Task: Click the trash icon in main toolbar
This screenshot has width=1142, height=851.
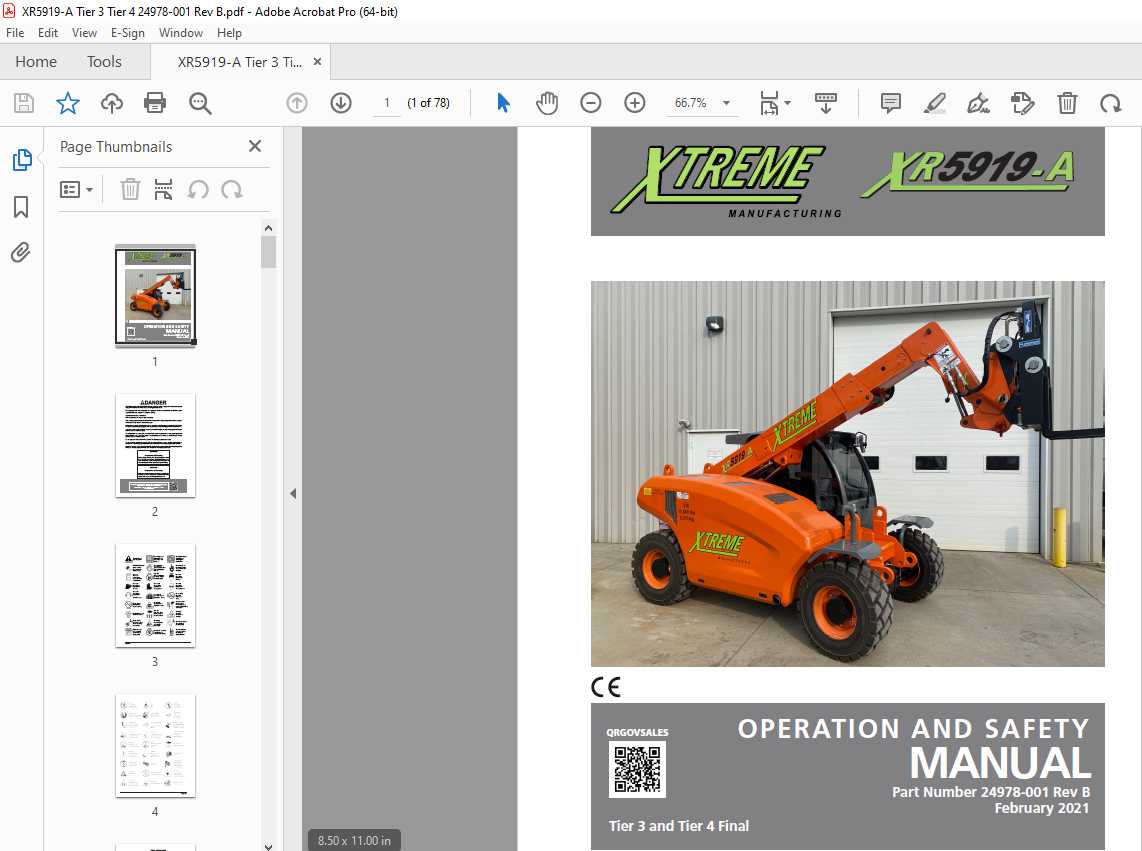Action: (1067, 103)
